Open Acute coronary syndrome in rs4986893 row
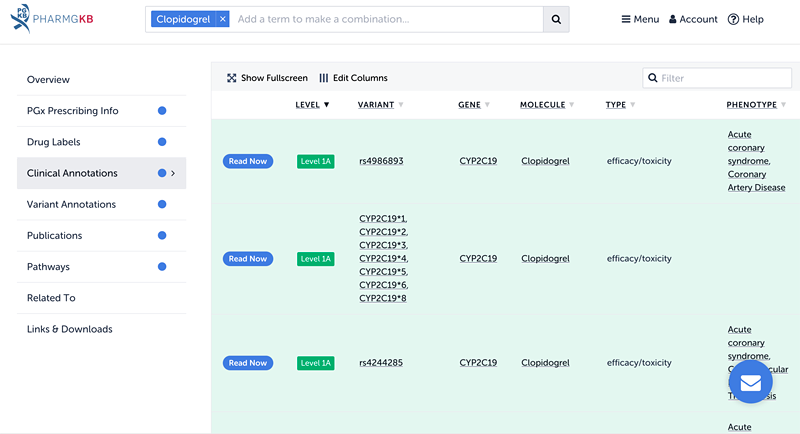The height and width of the screenshot is (434, 800). pyautogui.click(x=748, y=148)
